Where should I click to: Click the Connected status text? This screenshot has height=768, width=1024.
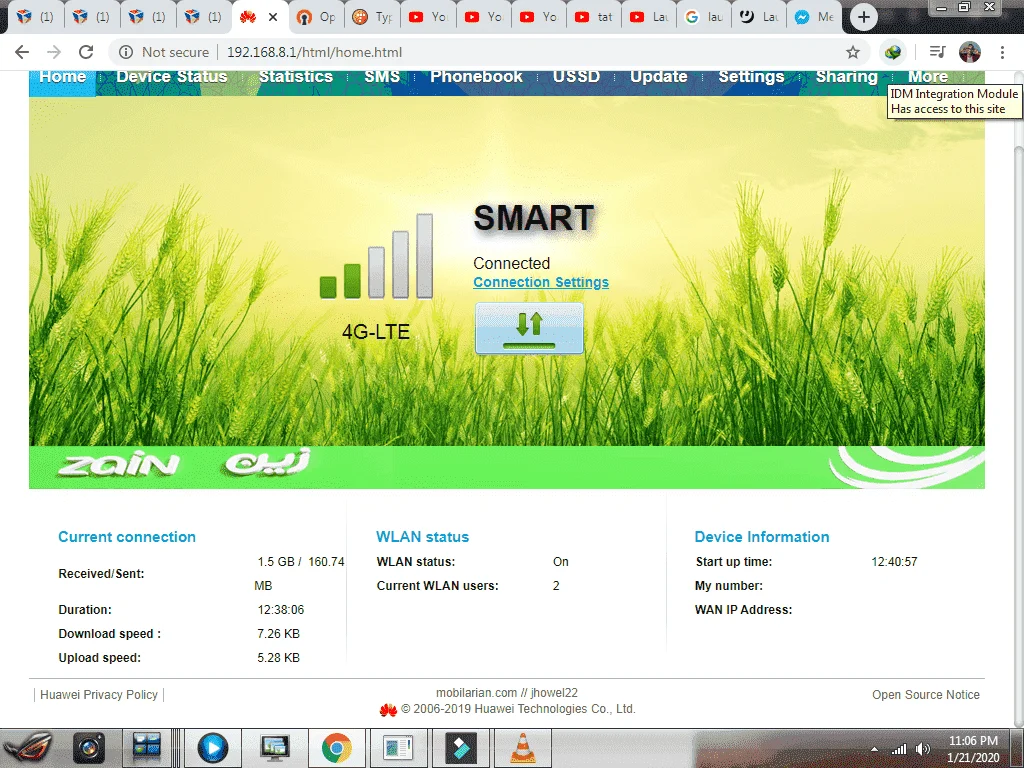point(511,263)
